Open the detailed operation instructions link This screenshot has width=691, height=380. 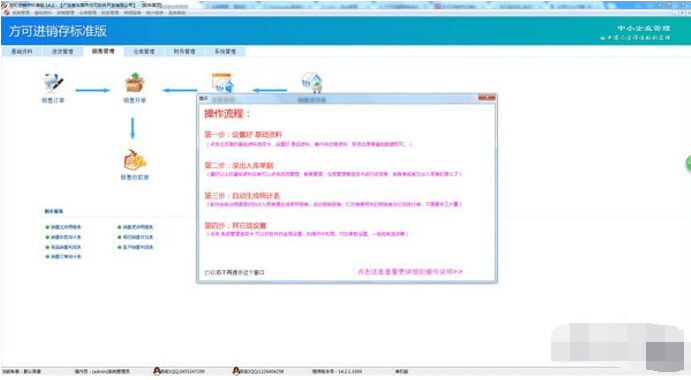[x=410, y=272]
